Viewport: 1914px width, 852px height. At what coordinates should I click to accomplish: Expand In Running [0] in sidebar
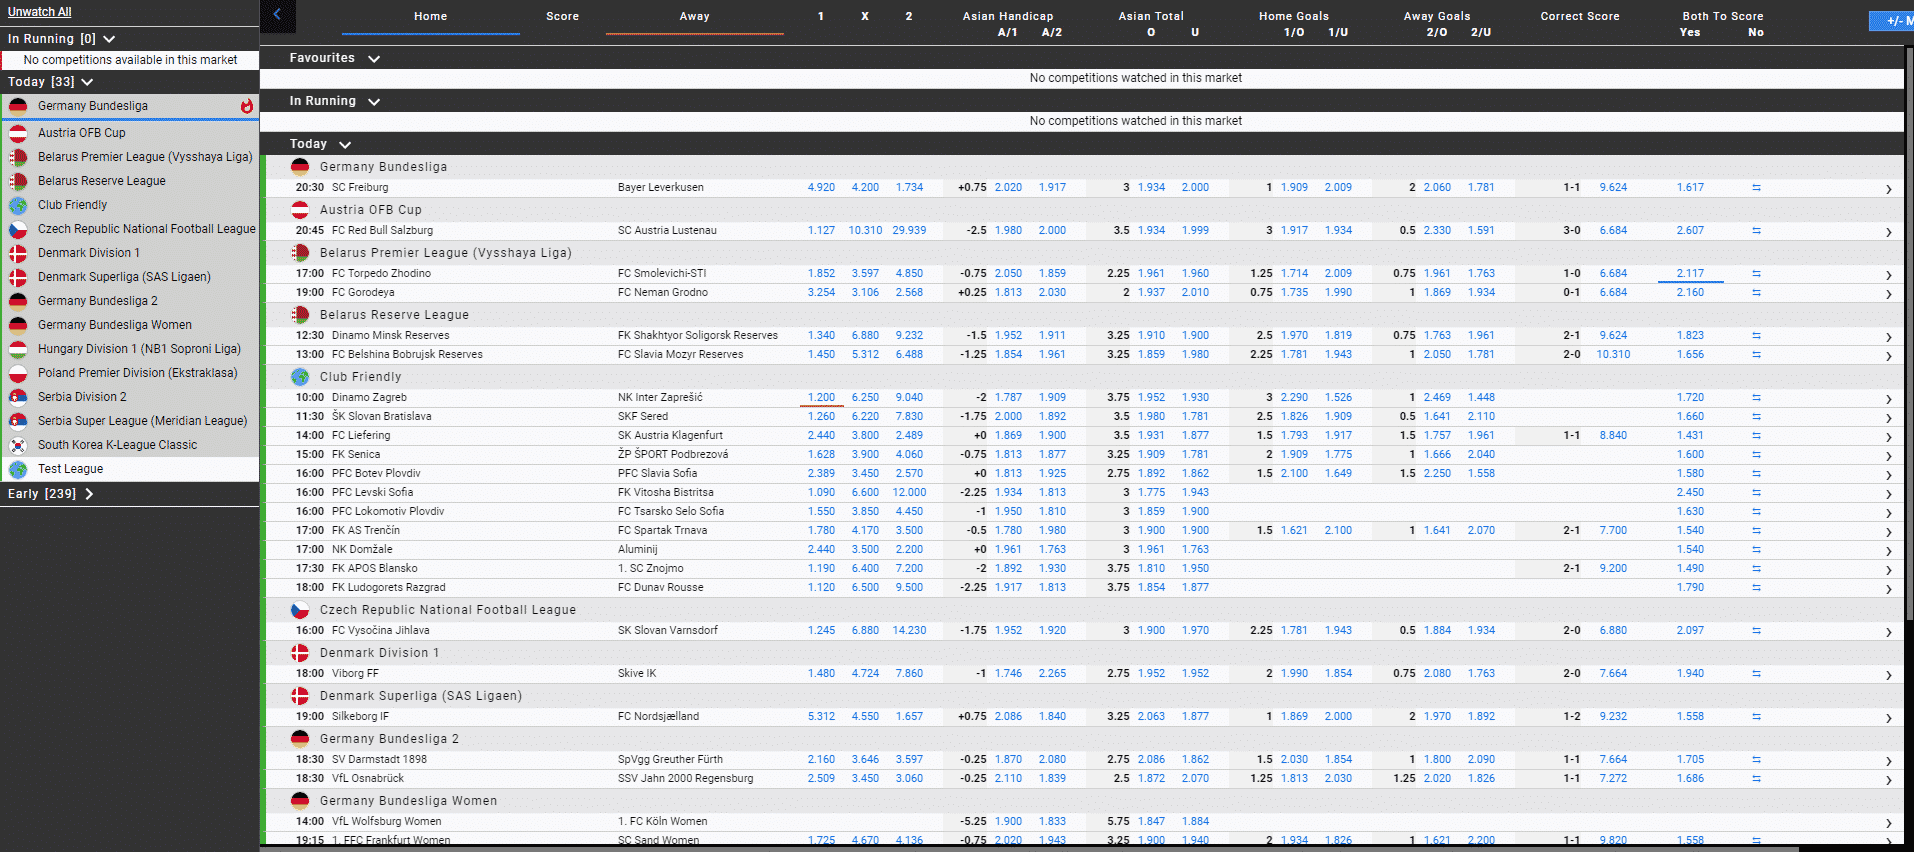[x=109, y=39]
